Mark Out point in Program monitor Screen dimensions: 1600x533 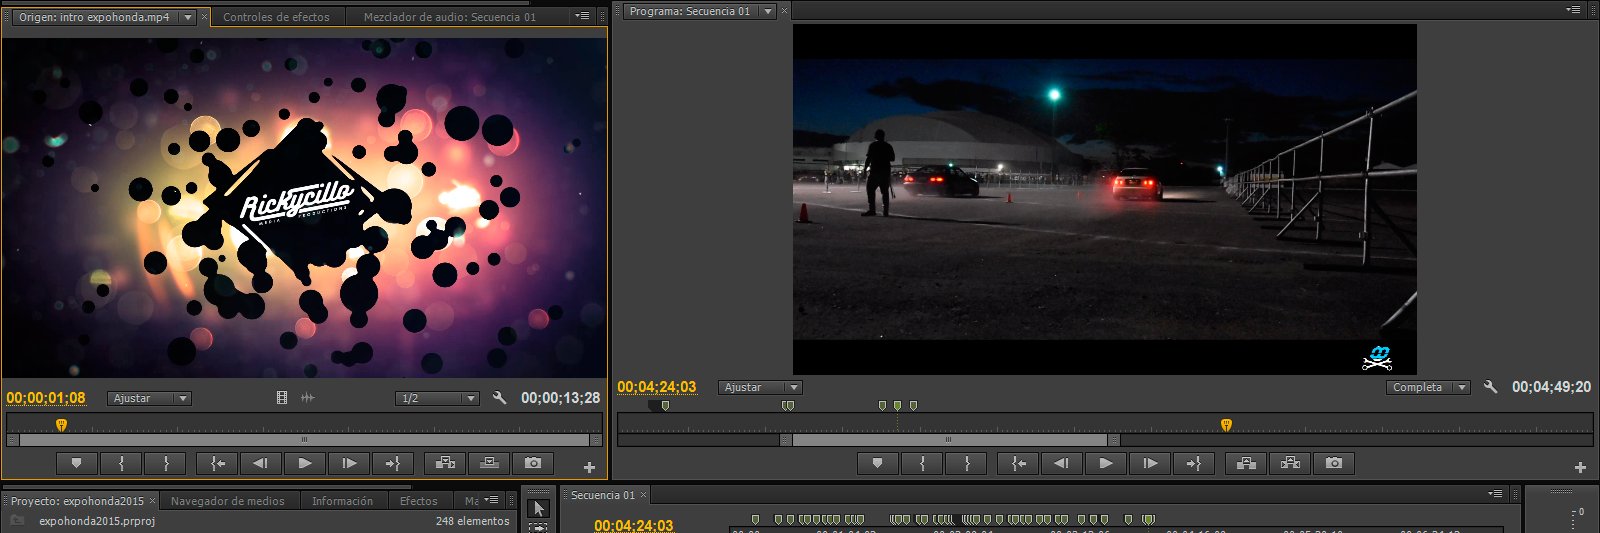click(x=966, y=463)
